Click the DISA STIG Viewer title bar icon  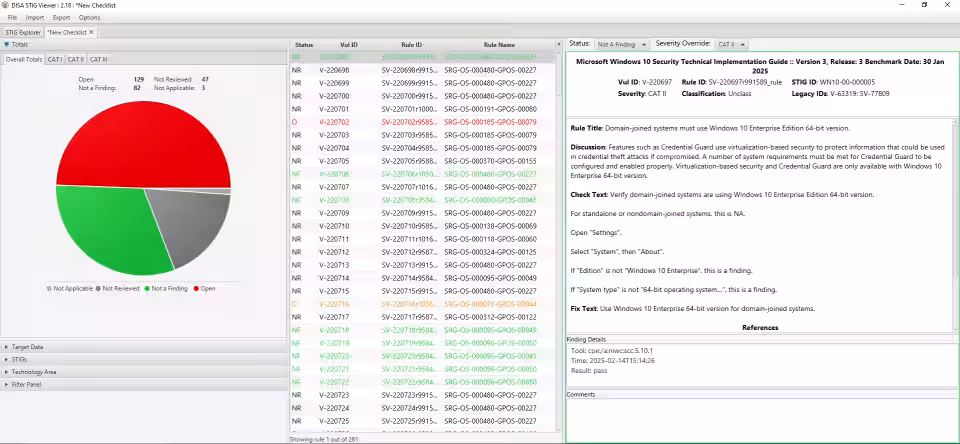pyautogui.click(x=7, y=5)
